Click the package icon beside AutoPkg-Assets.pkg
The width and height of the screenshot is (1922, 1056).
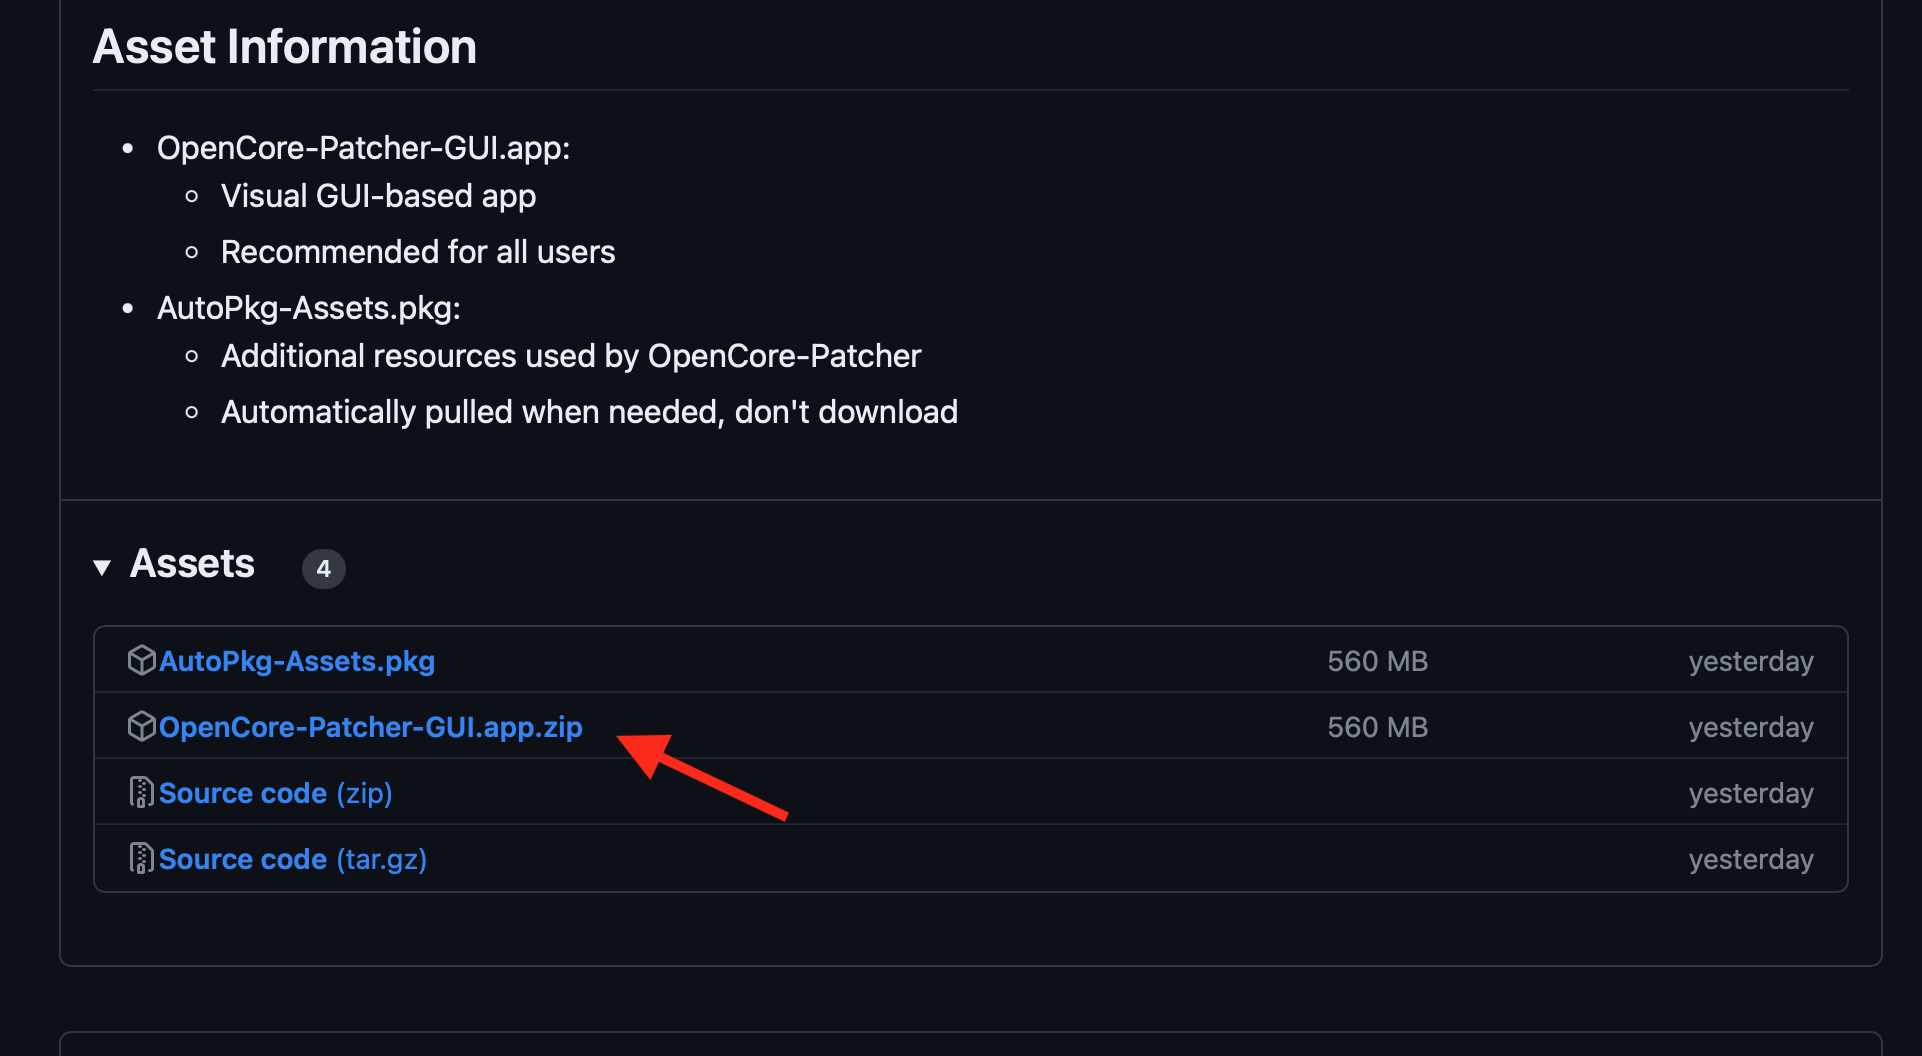tap(142, 660)
